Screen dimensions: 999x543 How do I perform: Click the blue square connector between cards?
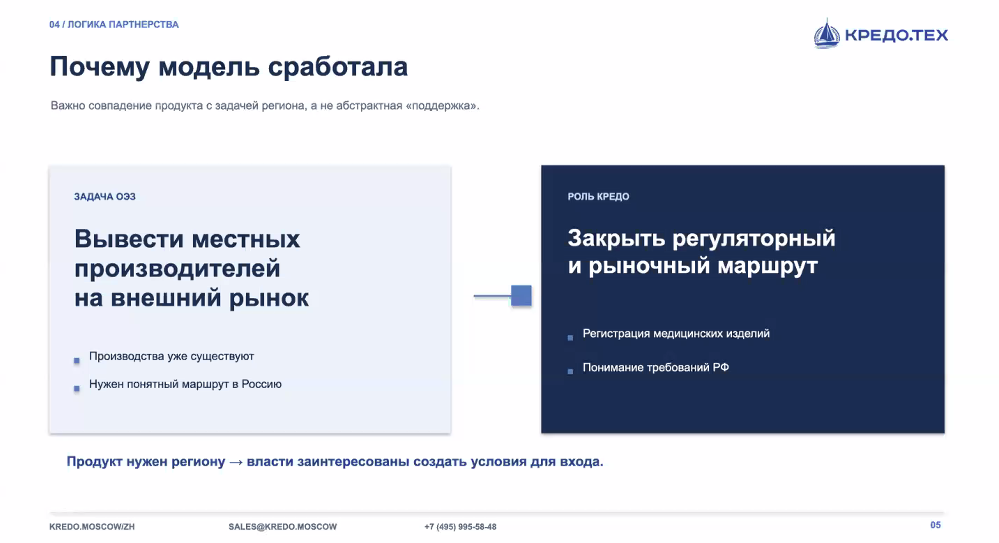click(521, 296)
